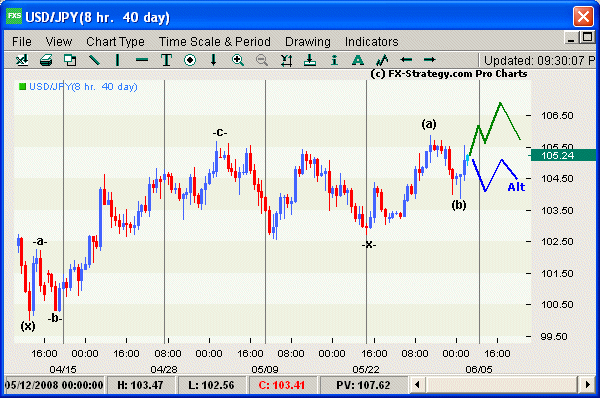
Task: Click the print chart icon
Action: (x=46, y=60)
